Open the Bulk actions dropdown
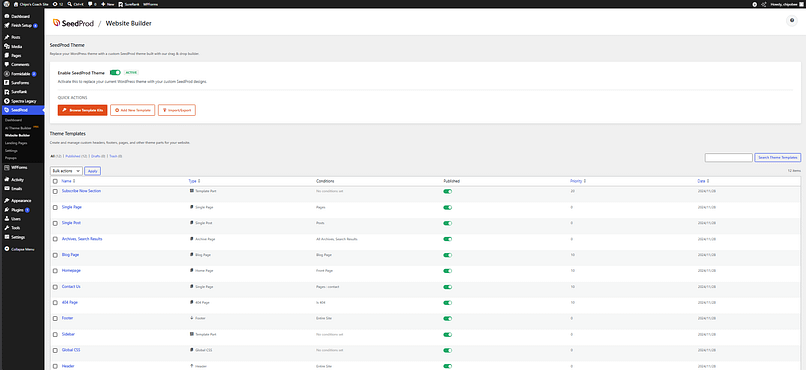The height and width of the screenshot is (370, 806). [66, 171]
